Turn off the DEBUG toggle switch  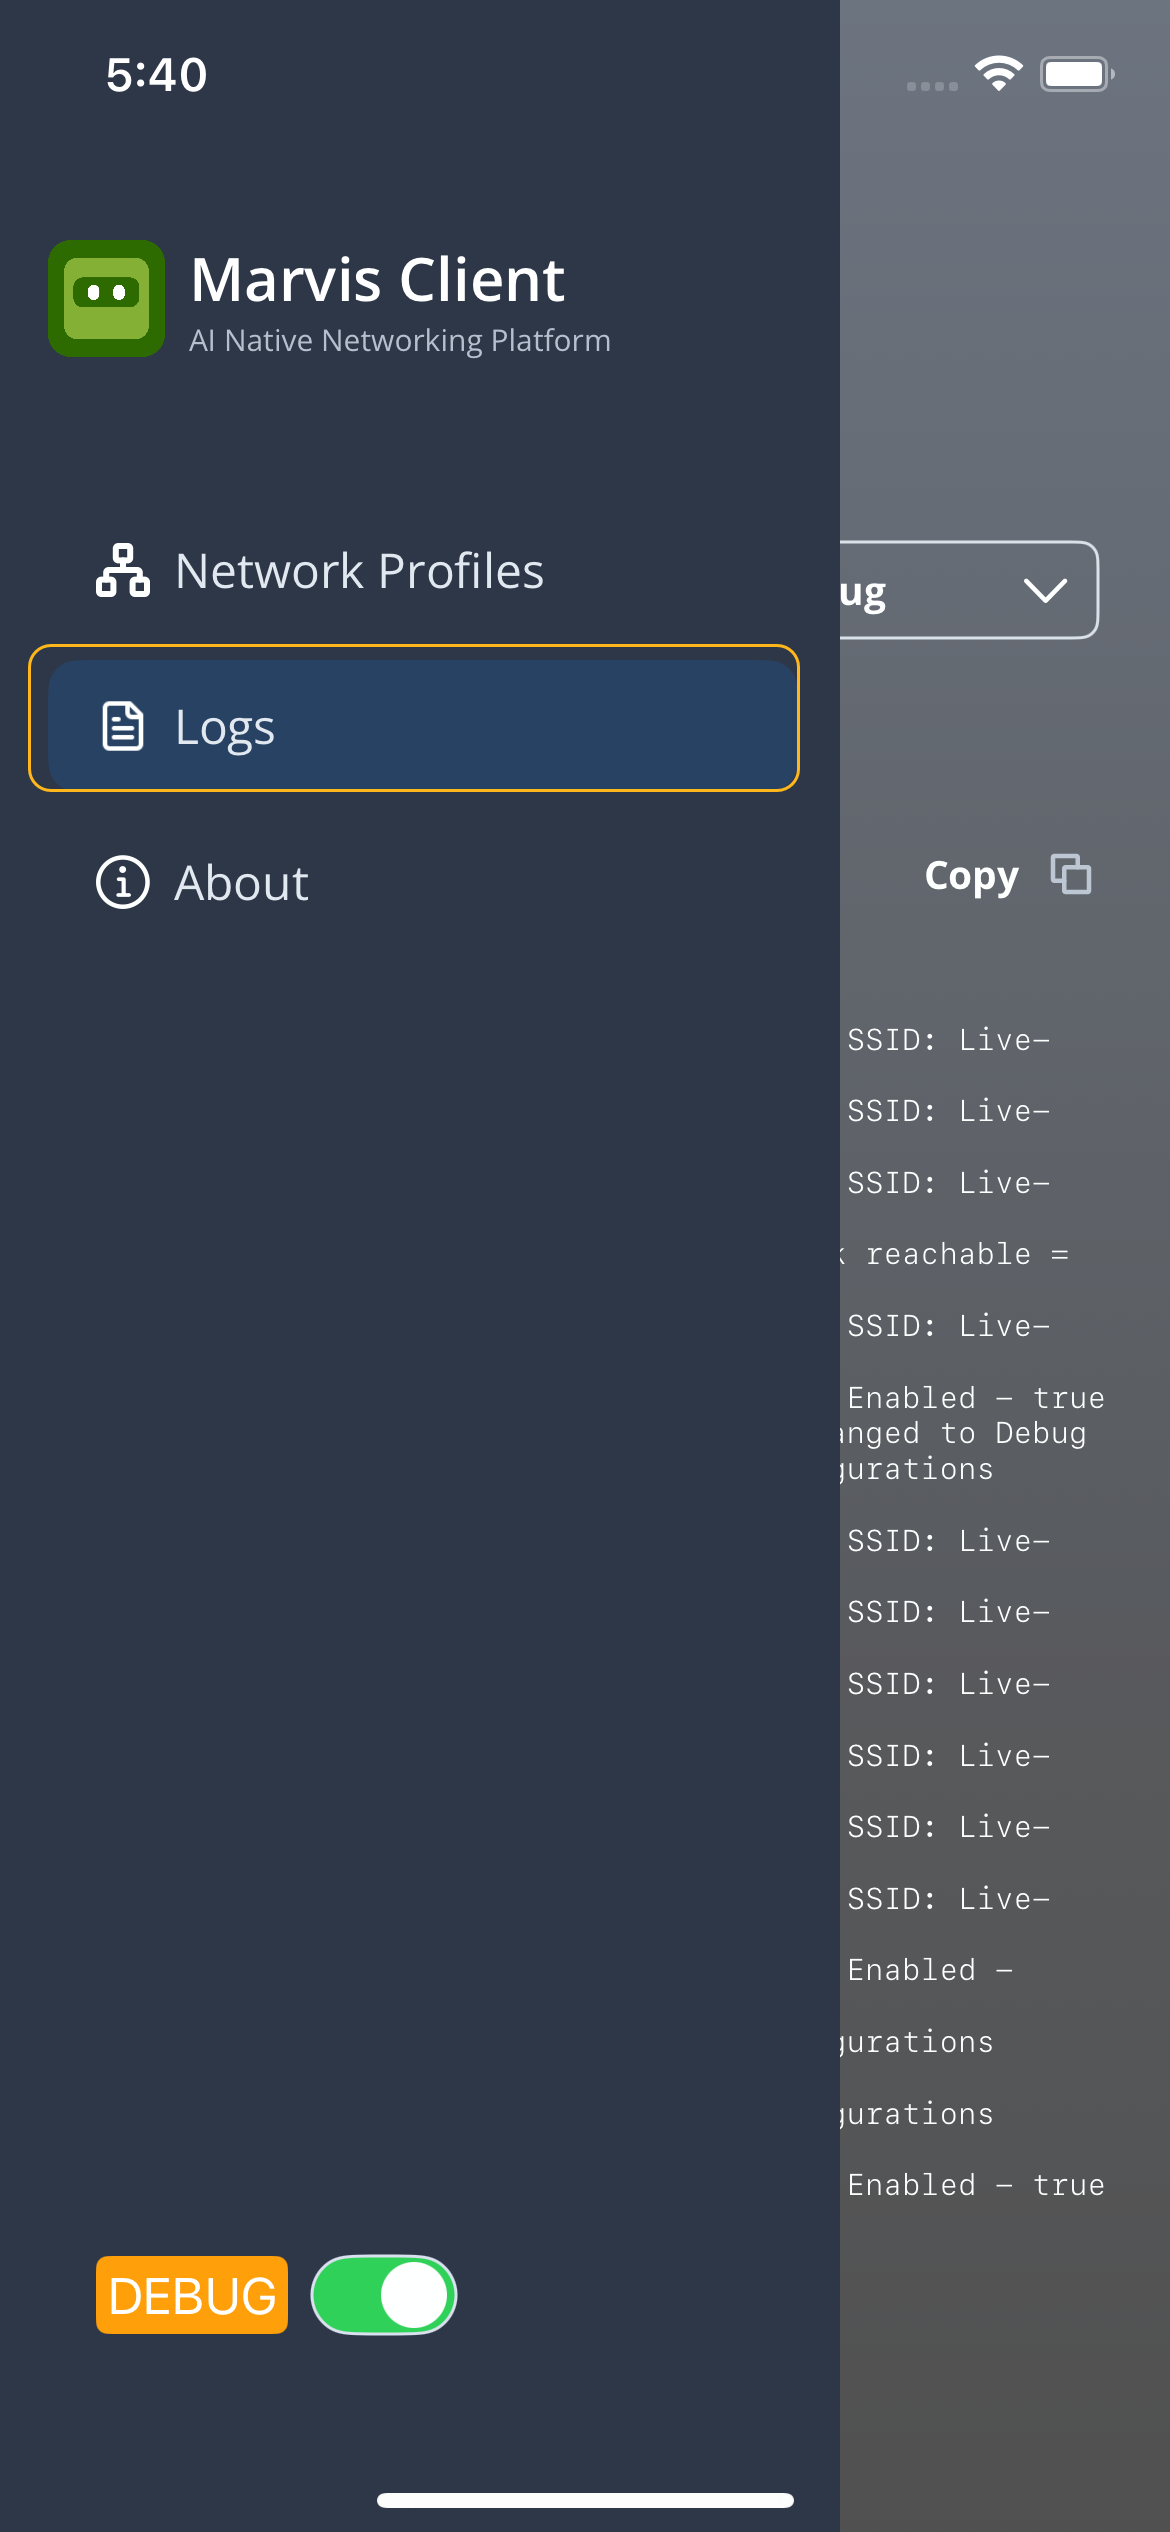tap(384, 2295)
